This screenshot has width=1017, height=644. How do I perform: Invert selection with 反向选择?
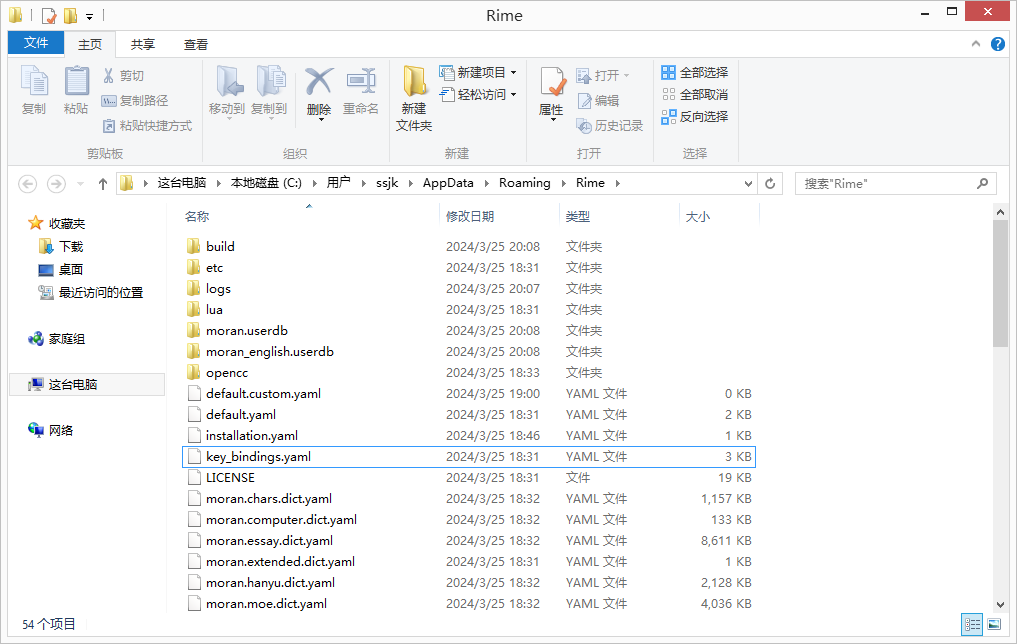695,117
